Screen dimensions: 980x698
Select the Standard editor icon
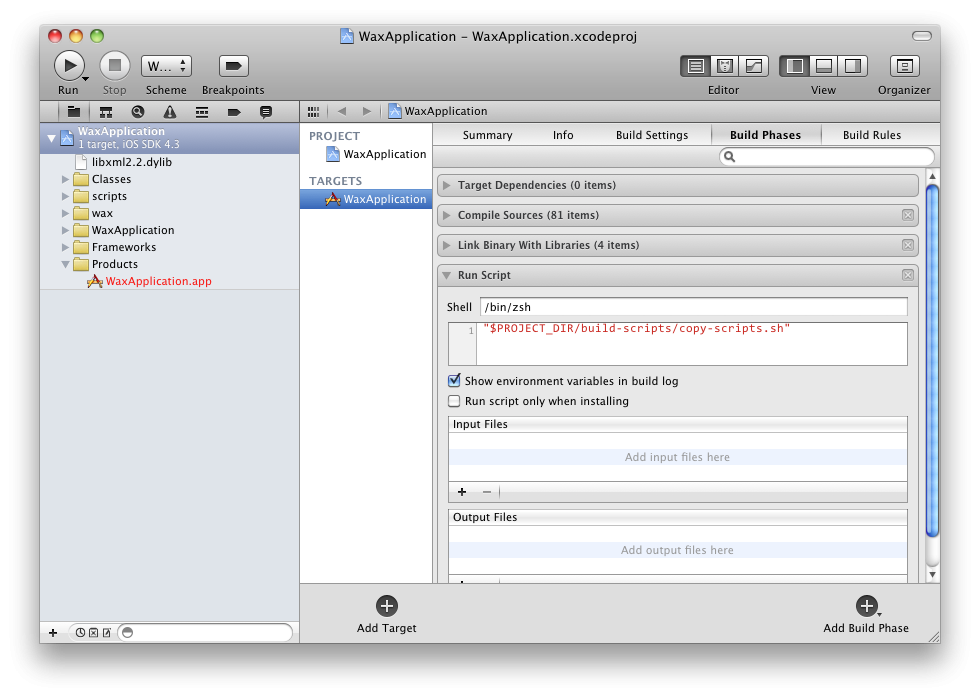click(695, 66)
